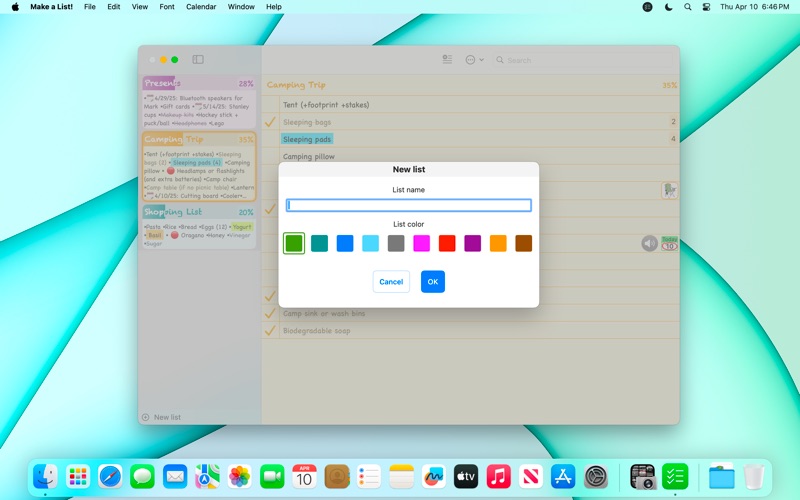This screenshot has width=800, height=500.
Task: Open the Calendar menu
Action: click(x=201, y=7)
